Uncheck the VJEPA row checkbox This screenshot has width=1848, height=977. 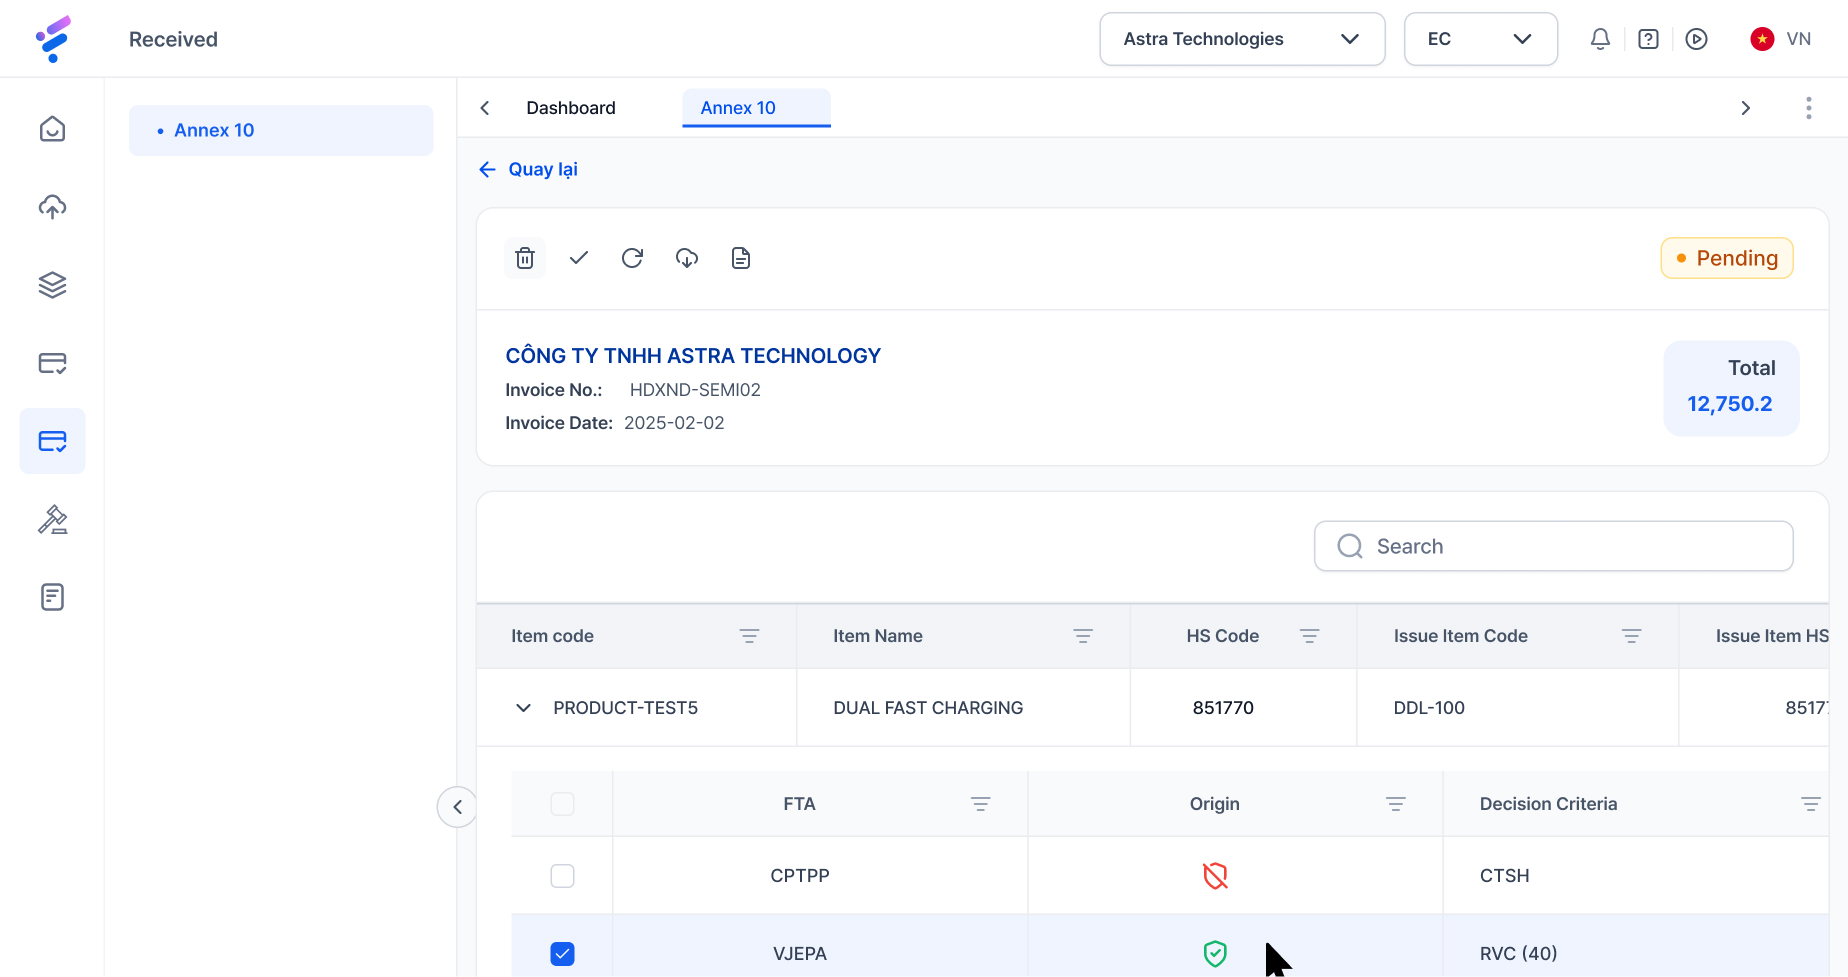[563, 954]
